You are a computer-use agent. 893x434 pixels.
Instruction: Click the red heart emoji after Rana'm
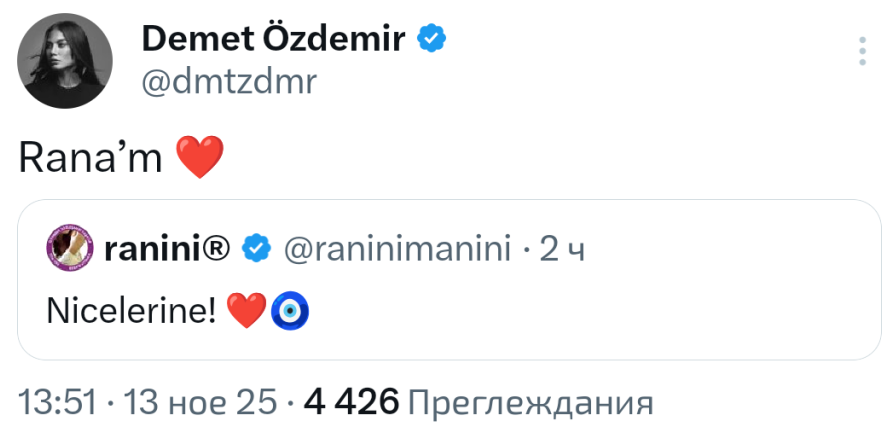click(198, 157)
